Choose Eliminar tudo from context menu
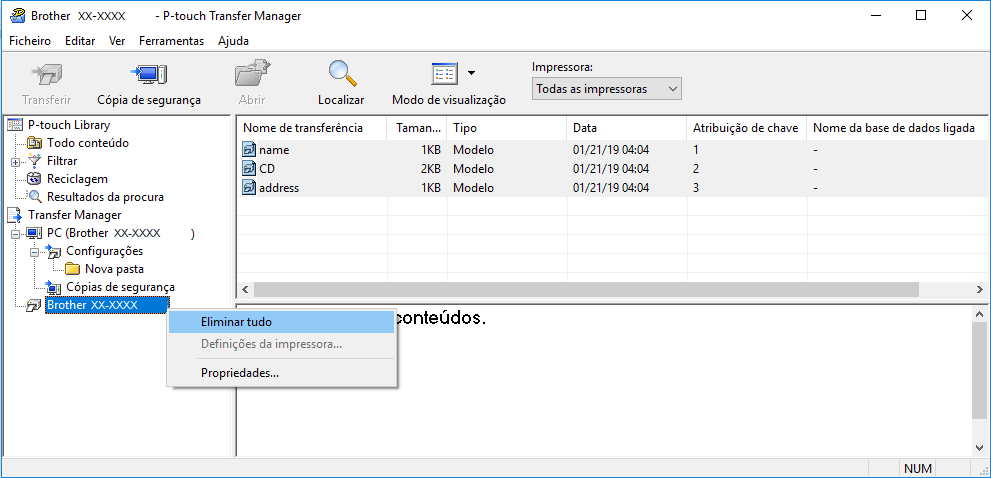Viewport: 991px width, 478px height. 282,322
